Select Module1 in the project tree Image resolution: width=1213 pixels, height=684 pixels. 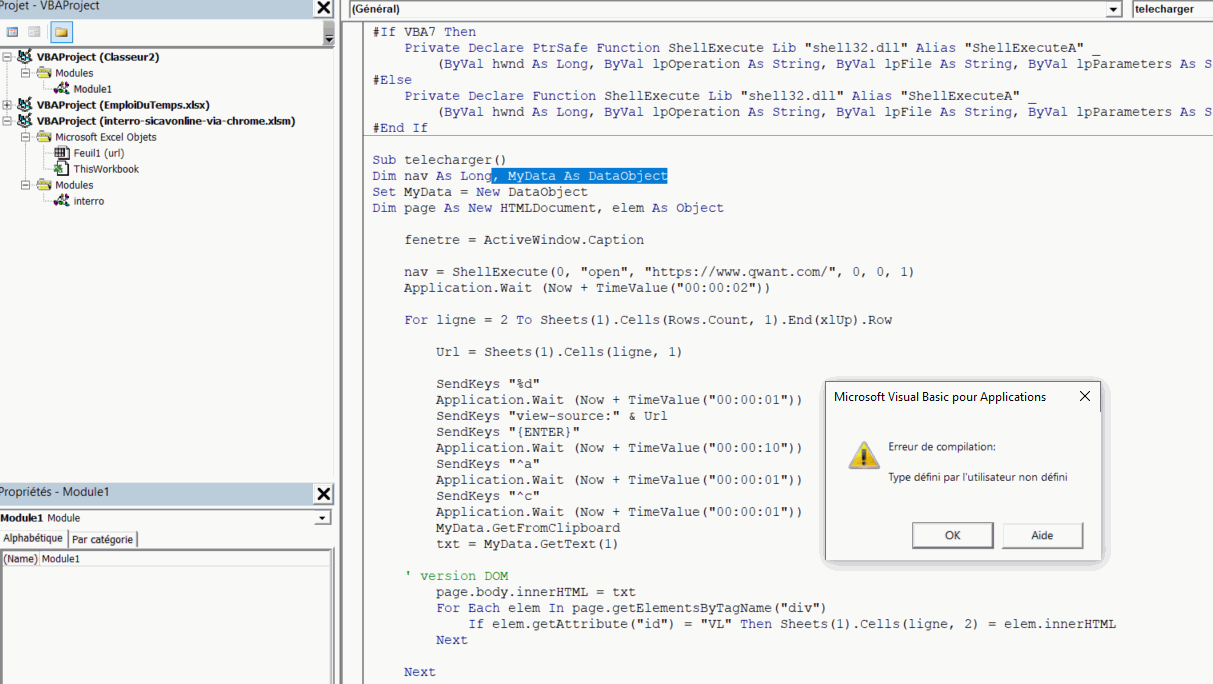click(93, 89)
